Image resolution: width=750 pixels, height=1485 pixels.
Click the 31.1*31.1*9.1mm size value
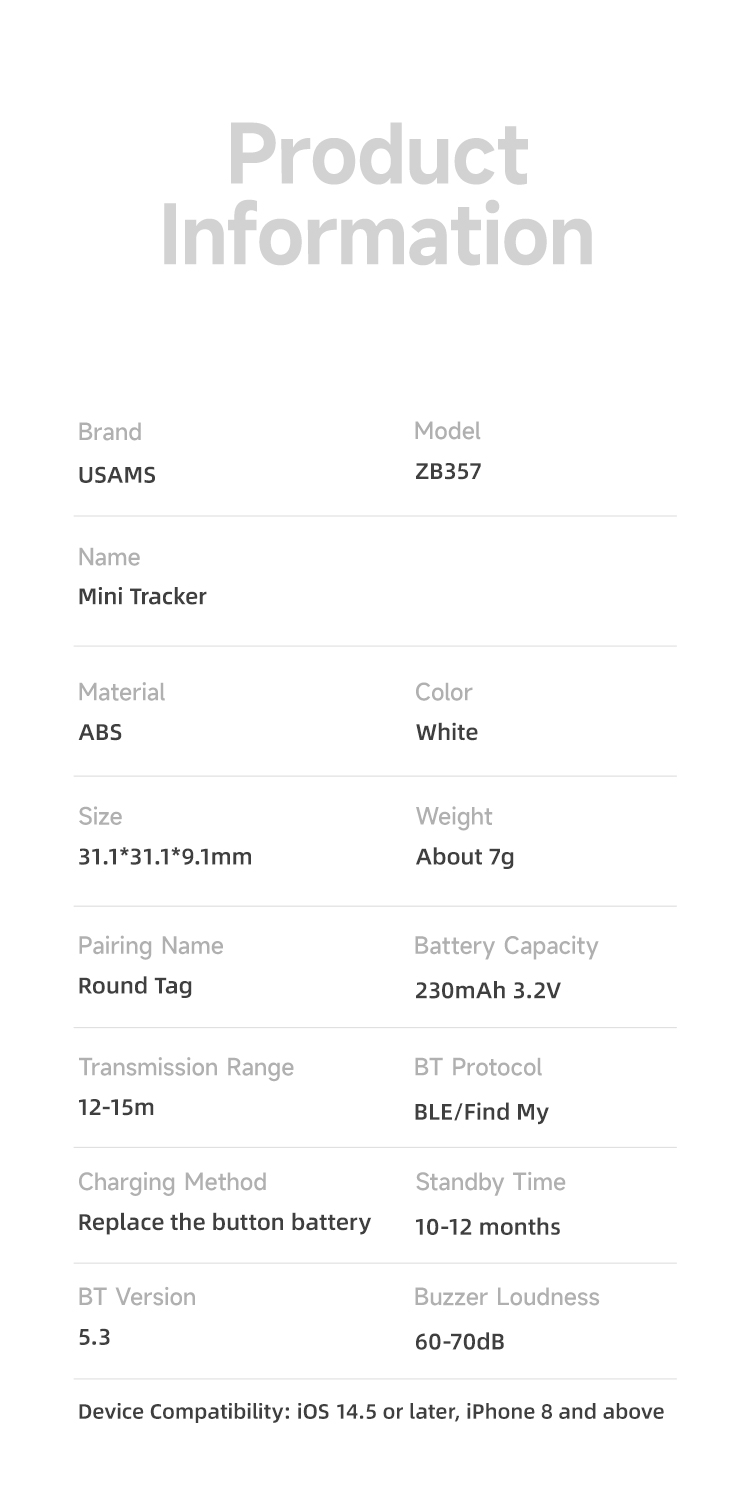point(165,857)
